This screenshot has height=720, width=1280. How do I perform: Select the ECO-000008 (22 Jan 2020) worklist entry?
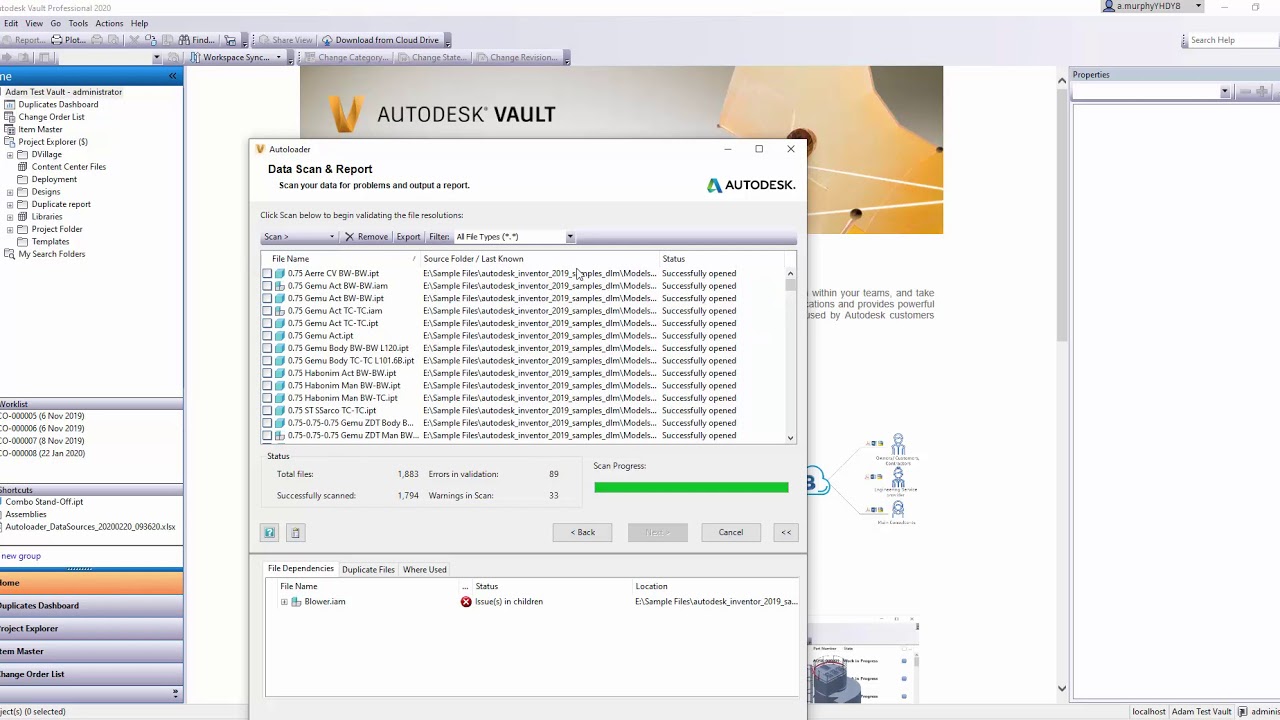[x=43, y=454]
